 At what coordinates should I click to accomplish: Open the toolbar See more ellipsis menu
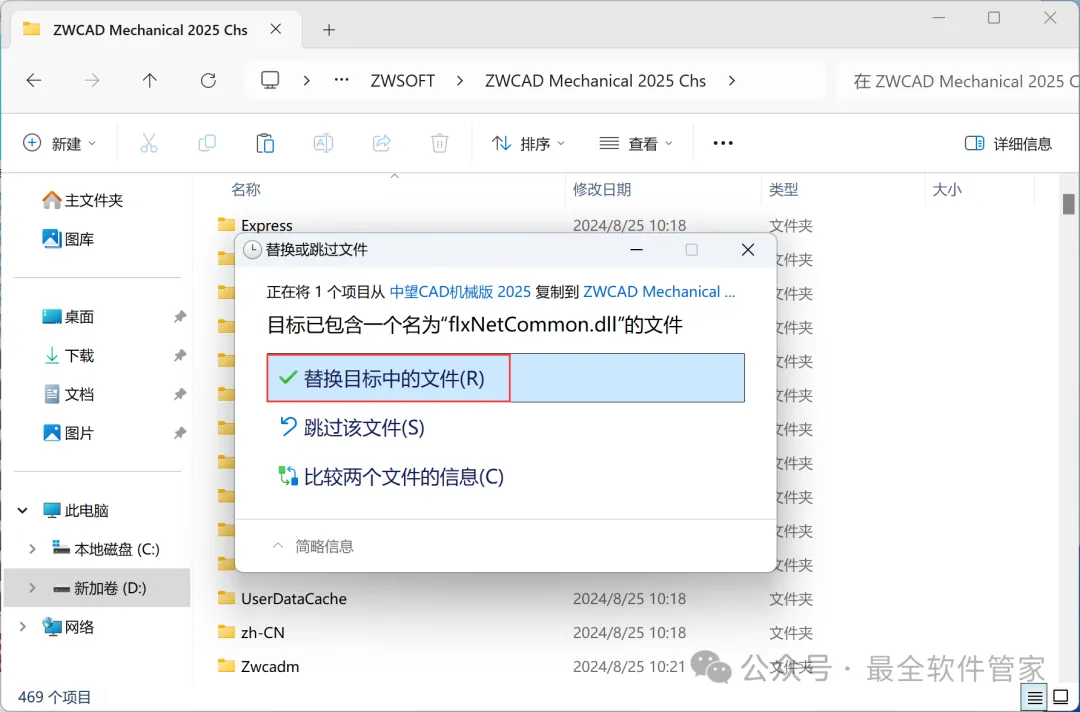click(723, 143)
